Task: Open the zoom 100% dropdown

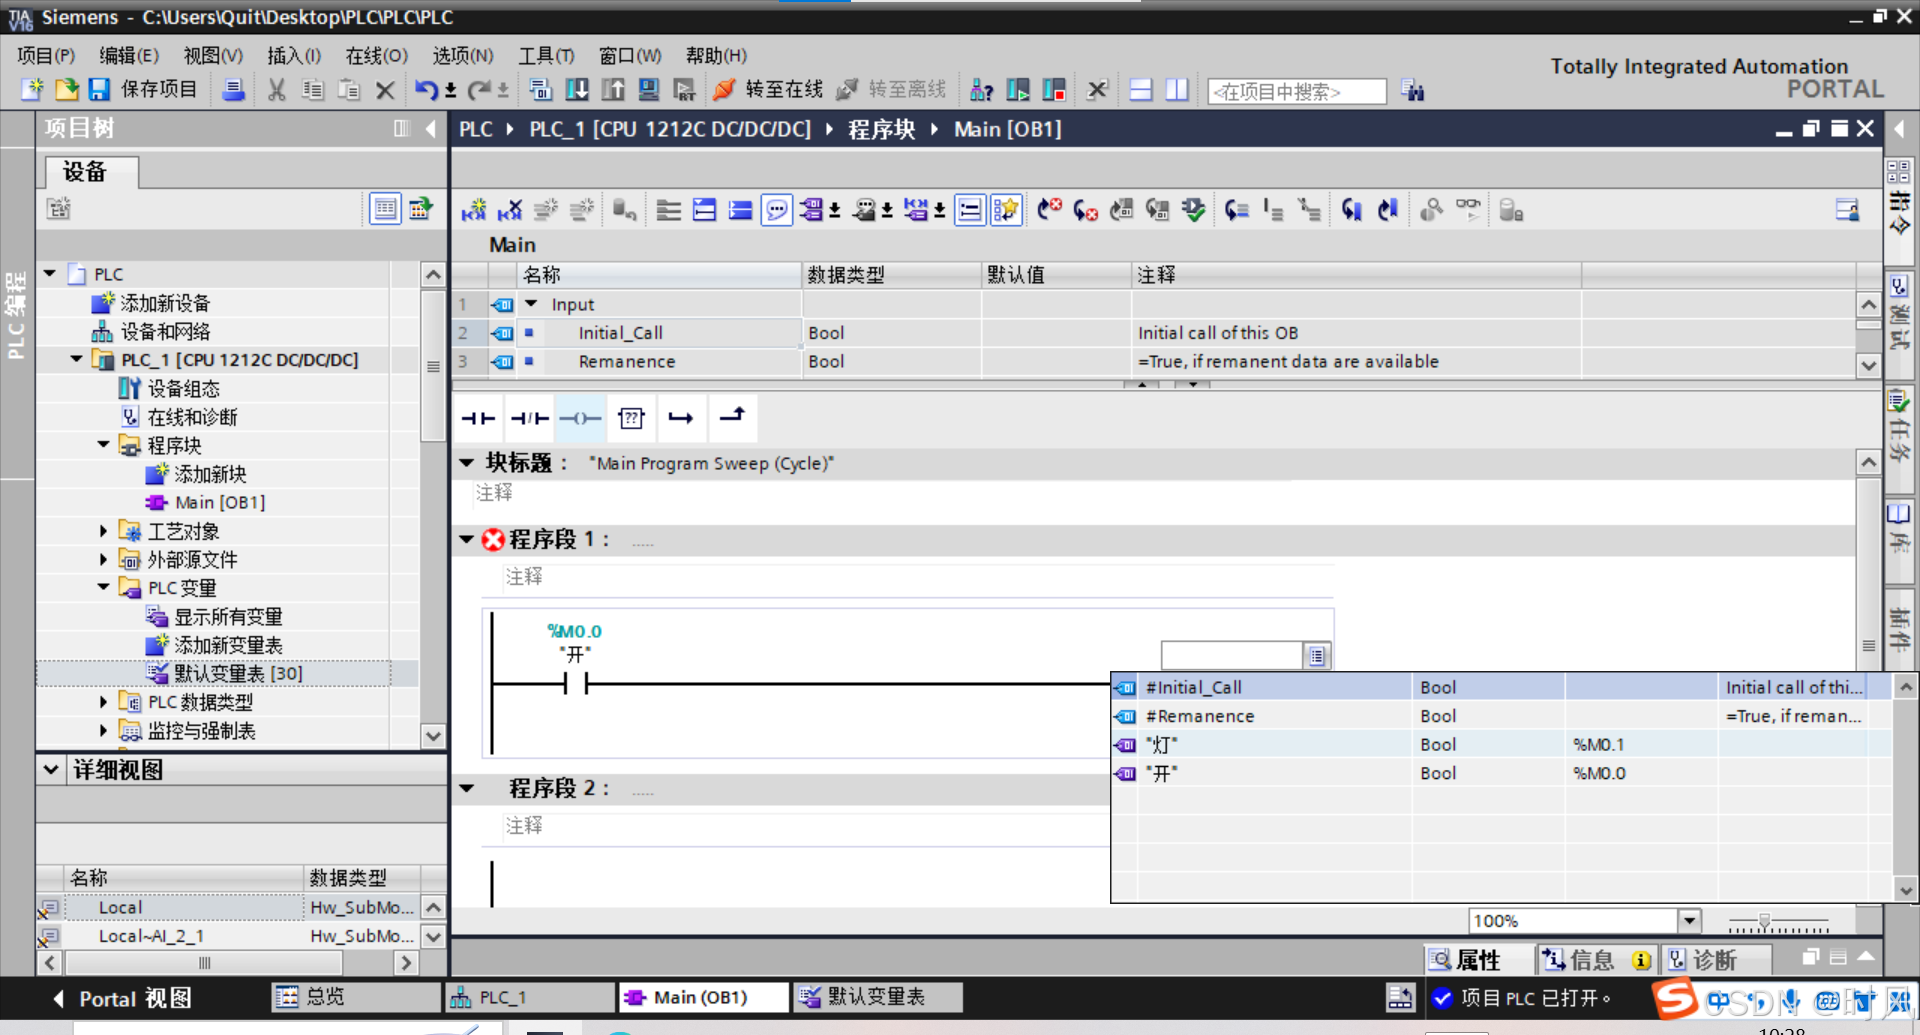Action: 1689,921
